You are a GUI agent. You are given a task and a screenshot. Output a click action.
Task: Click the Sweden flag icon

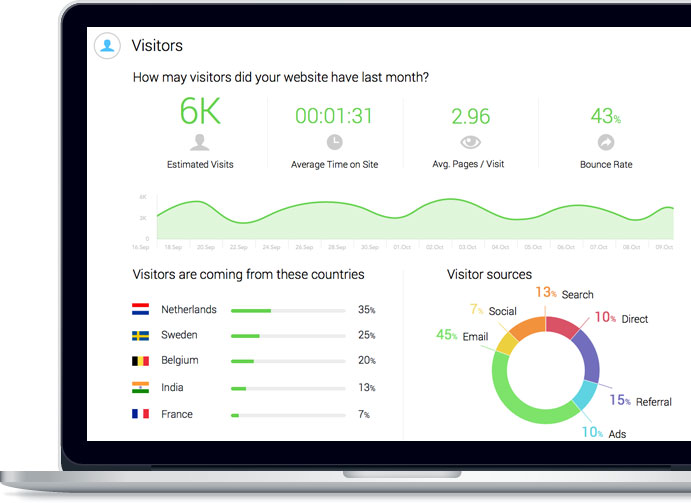tap(141, 335)
